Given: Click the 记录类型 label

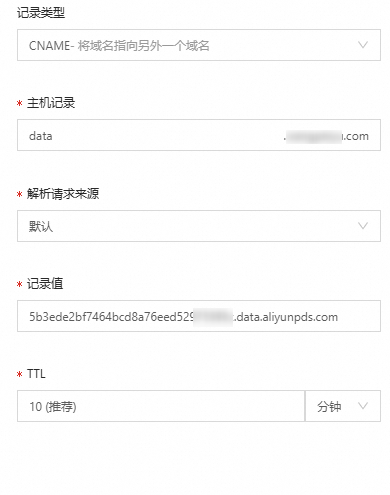Looking at the screenshot, I should (41, 13).
